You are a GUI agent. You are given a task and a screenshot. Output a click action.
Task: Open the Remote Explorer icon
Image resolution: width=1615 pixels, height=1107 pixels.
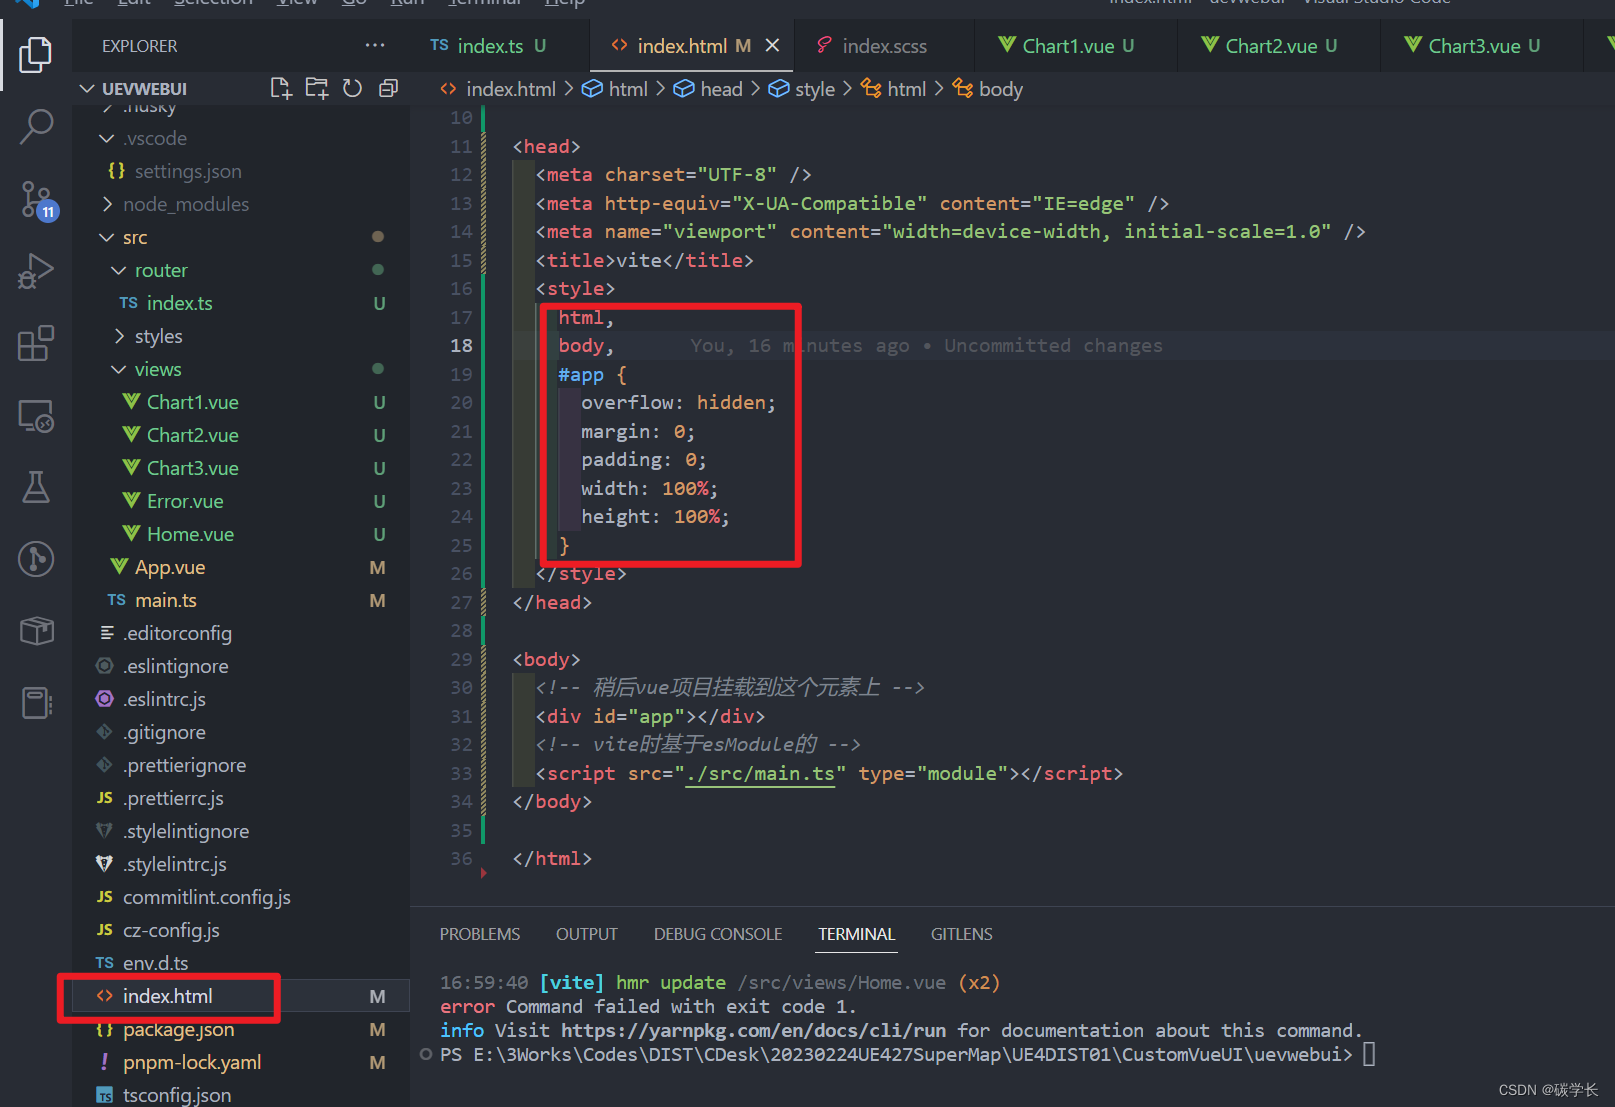point(36,415)
